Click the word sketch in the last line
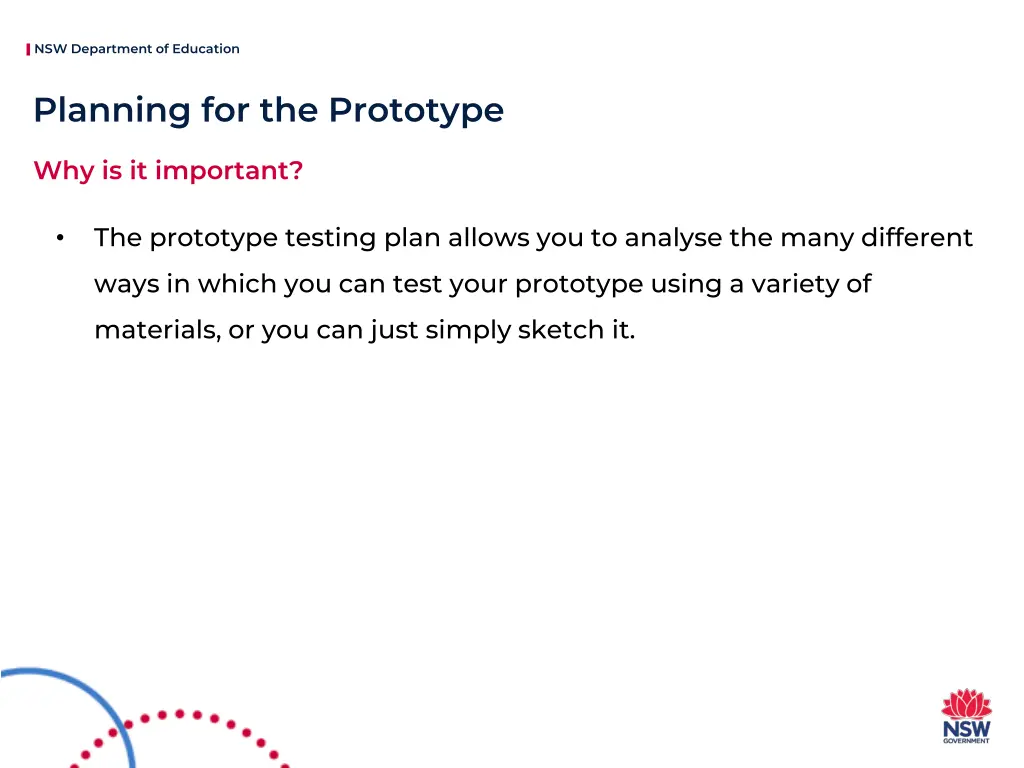Viewport: 1024px width, 768px height. point(561,330)
